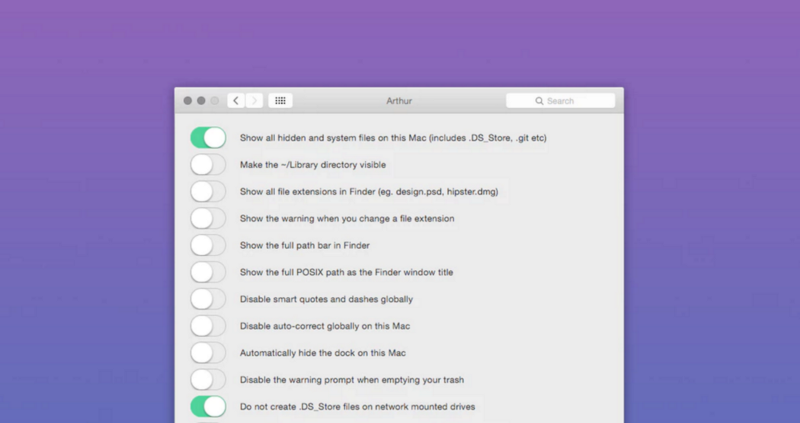Image resolution: width=800 pixels, height=423 pixels.
Task: Minimize the Arthur window
Action: tap(201, 101)
